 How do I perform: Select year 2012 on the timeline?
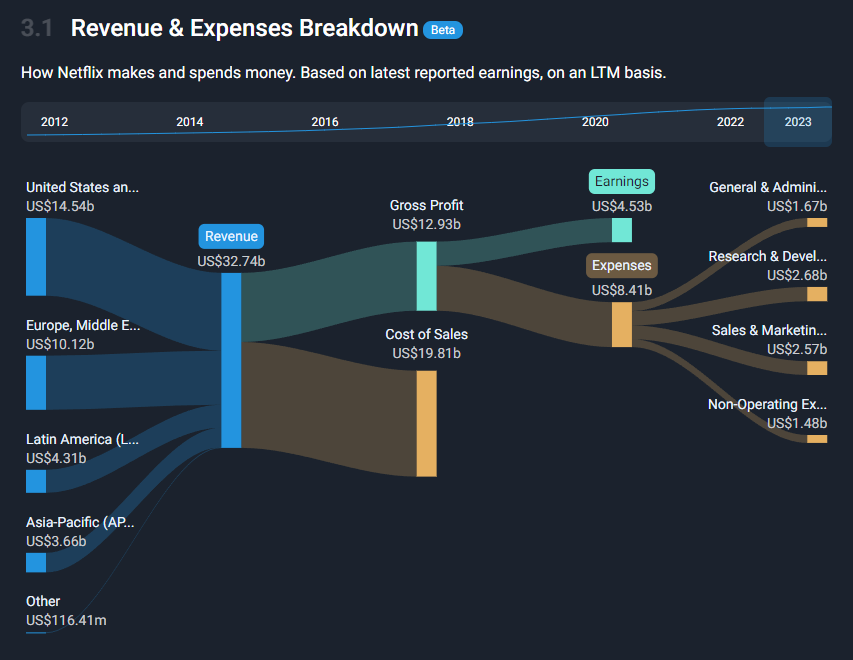[x=54, y=122]
